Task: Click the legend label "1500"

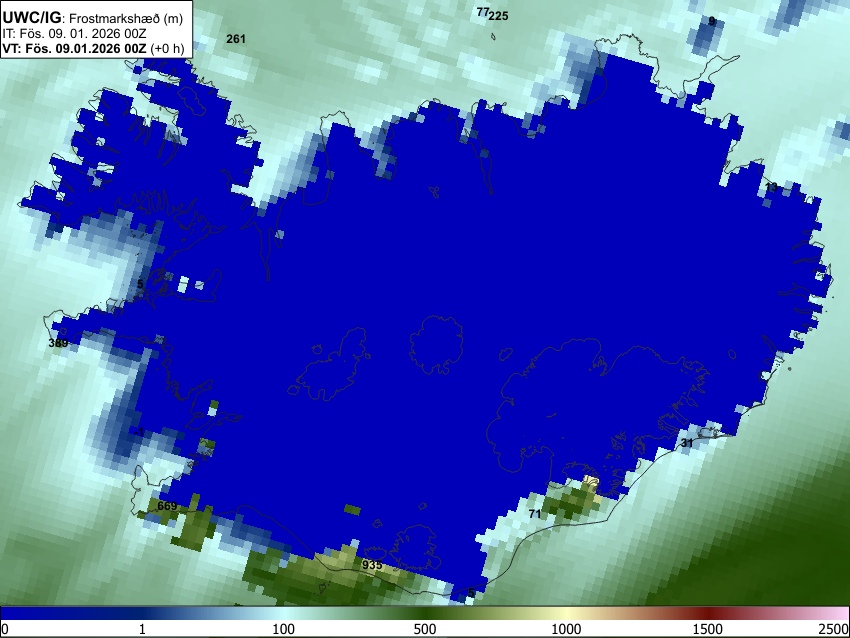Action: coord(707,629)
